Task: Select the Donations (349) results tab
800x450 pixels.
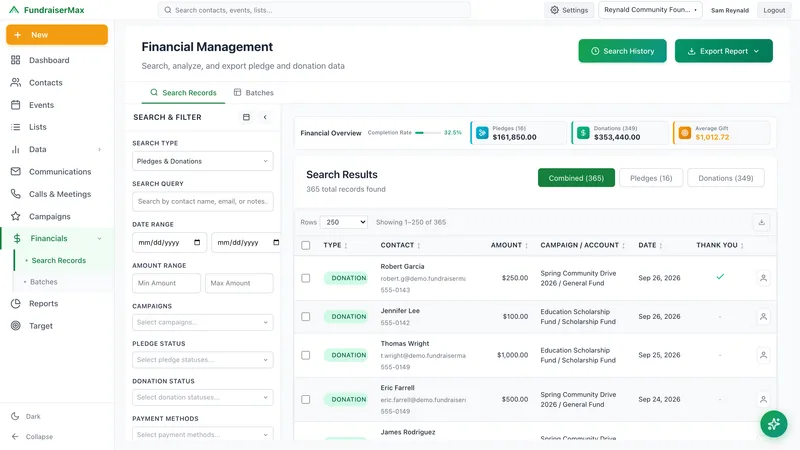Action: (726, 178)
